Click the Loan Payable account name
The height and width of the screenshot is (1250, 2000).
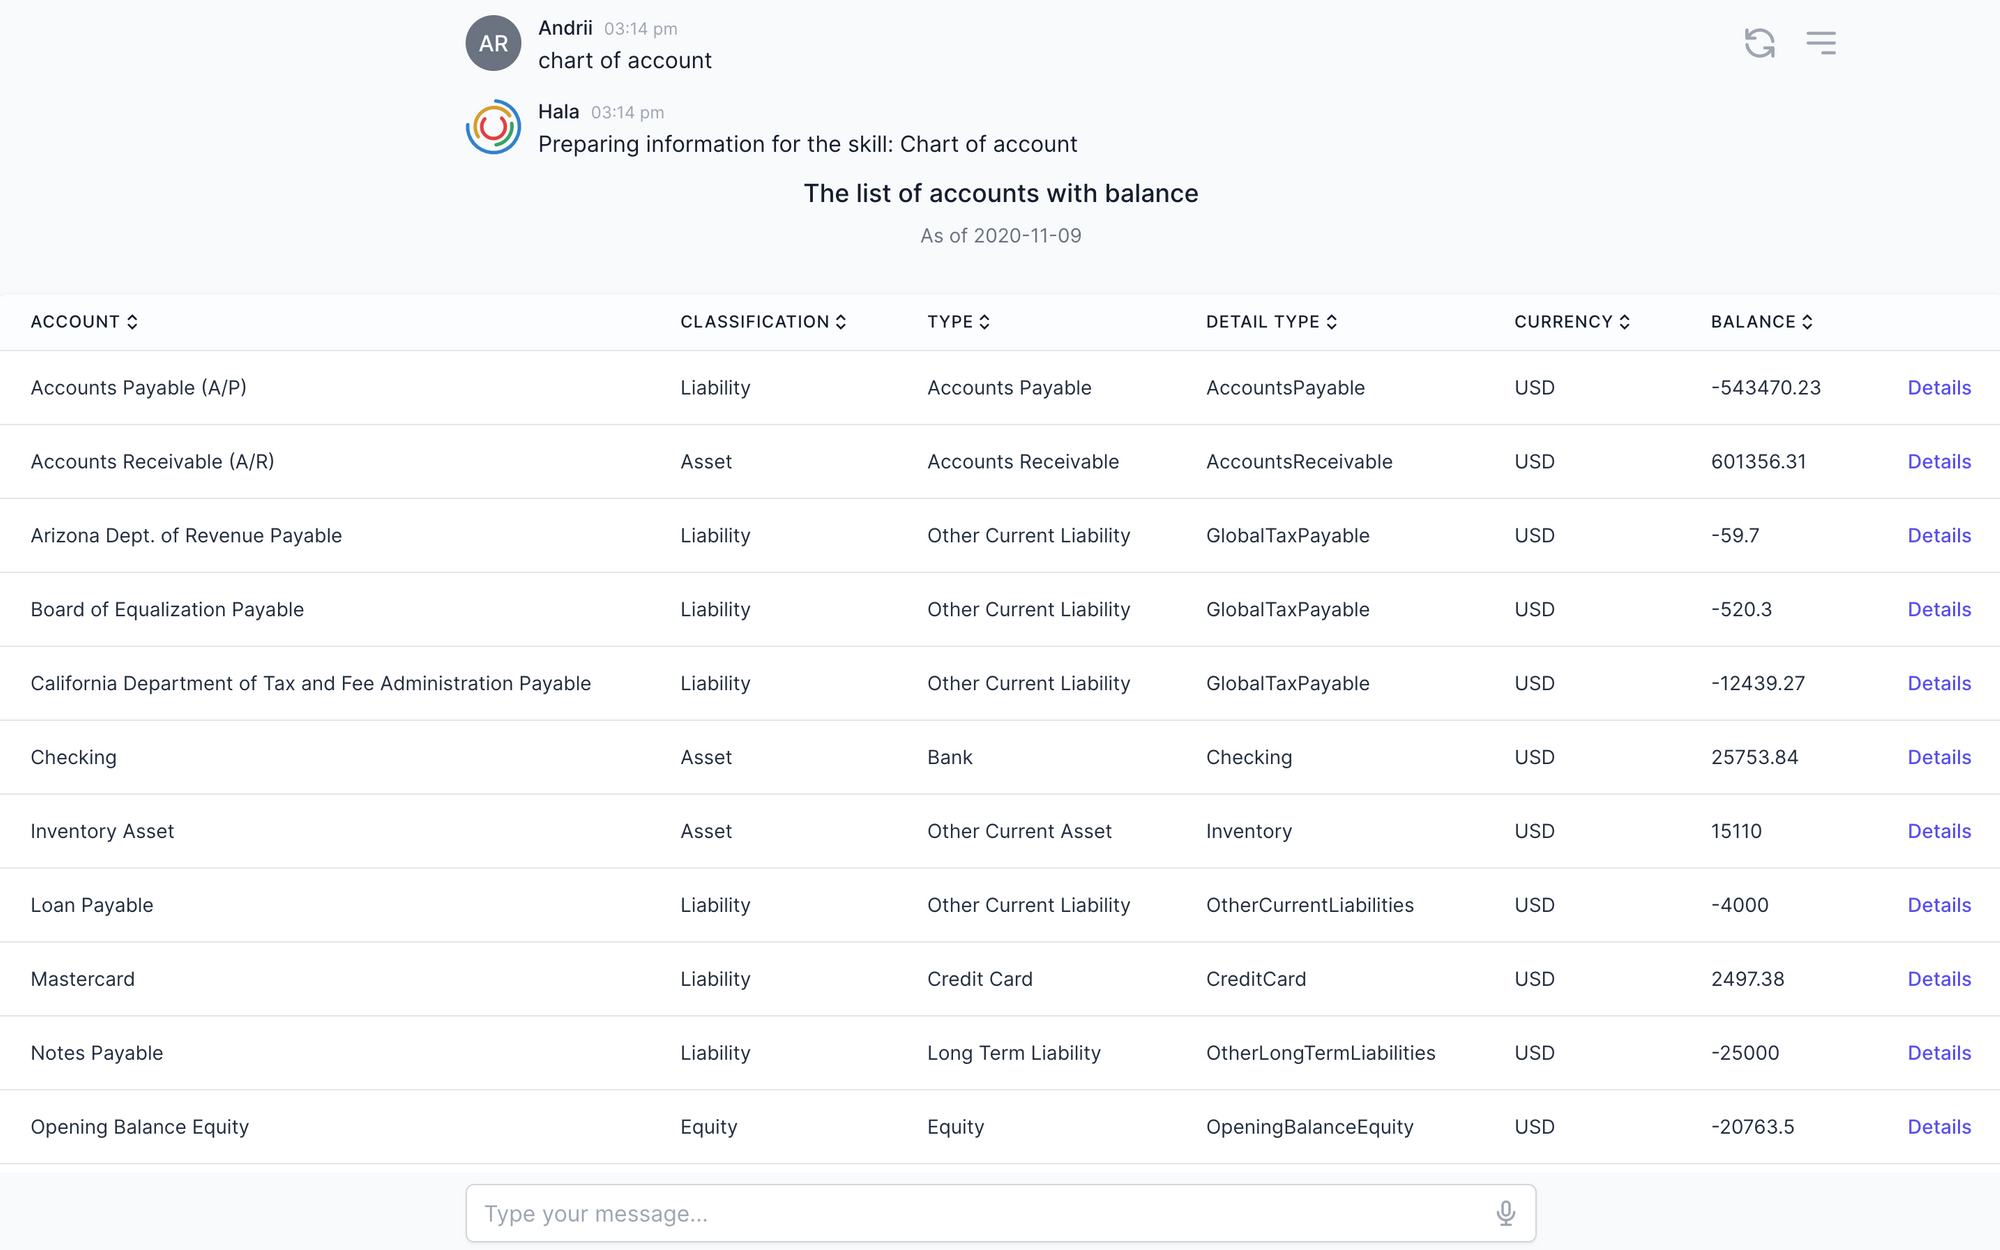click(92, 906)
